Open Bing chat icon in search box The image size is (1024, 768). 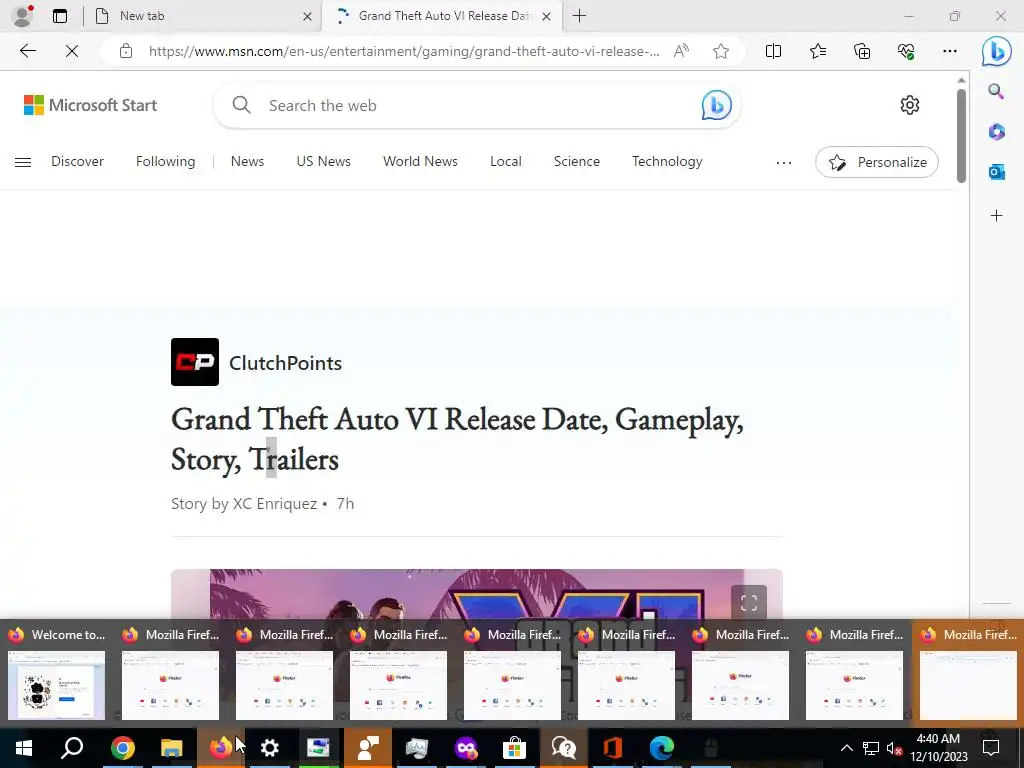[716, 105]
